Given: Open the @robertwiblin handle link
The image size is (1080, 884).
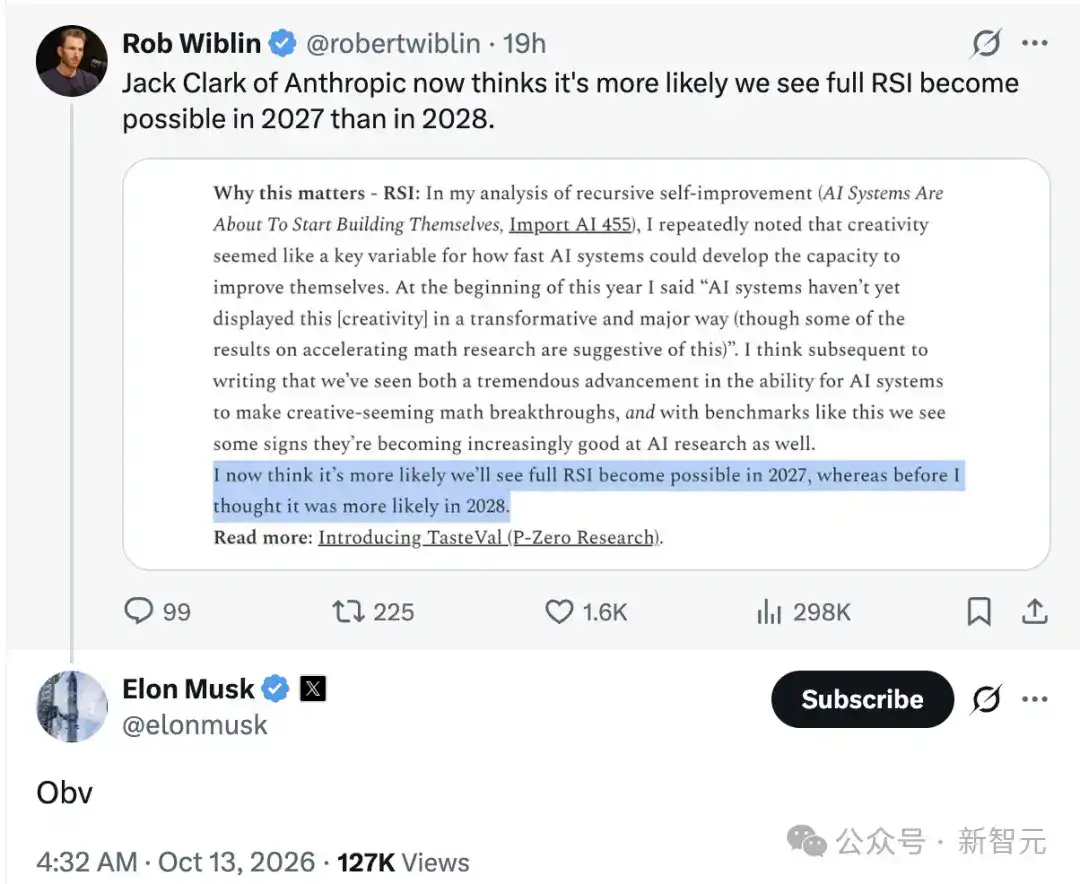Looking at the screenshot, I should pyautogui.click(x=393, y=43).
